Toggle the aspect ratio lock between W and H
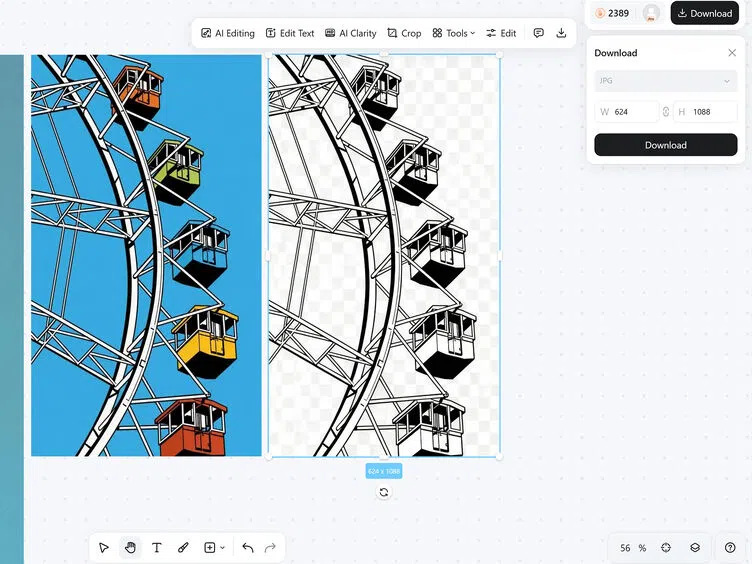 (x=666, y=112)
